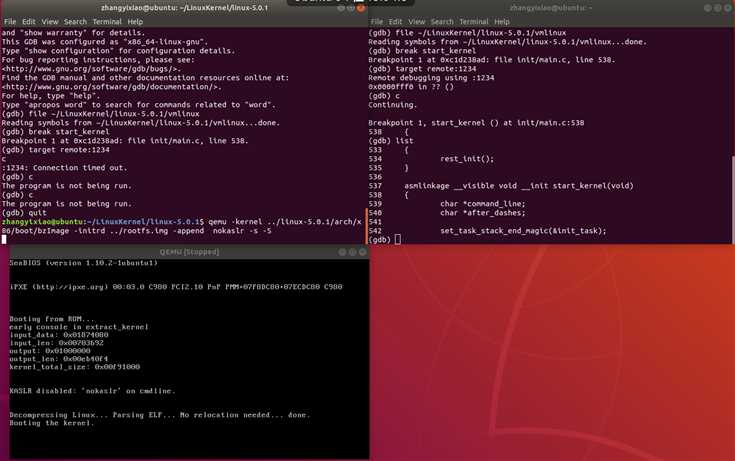
Task: Click the gdb documentation URL in left terminal
Action: [x=112, y=87]
